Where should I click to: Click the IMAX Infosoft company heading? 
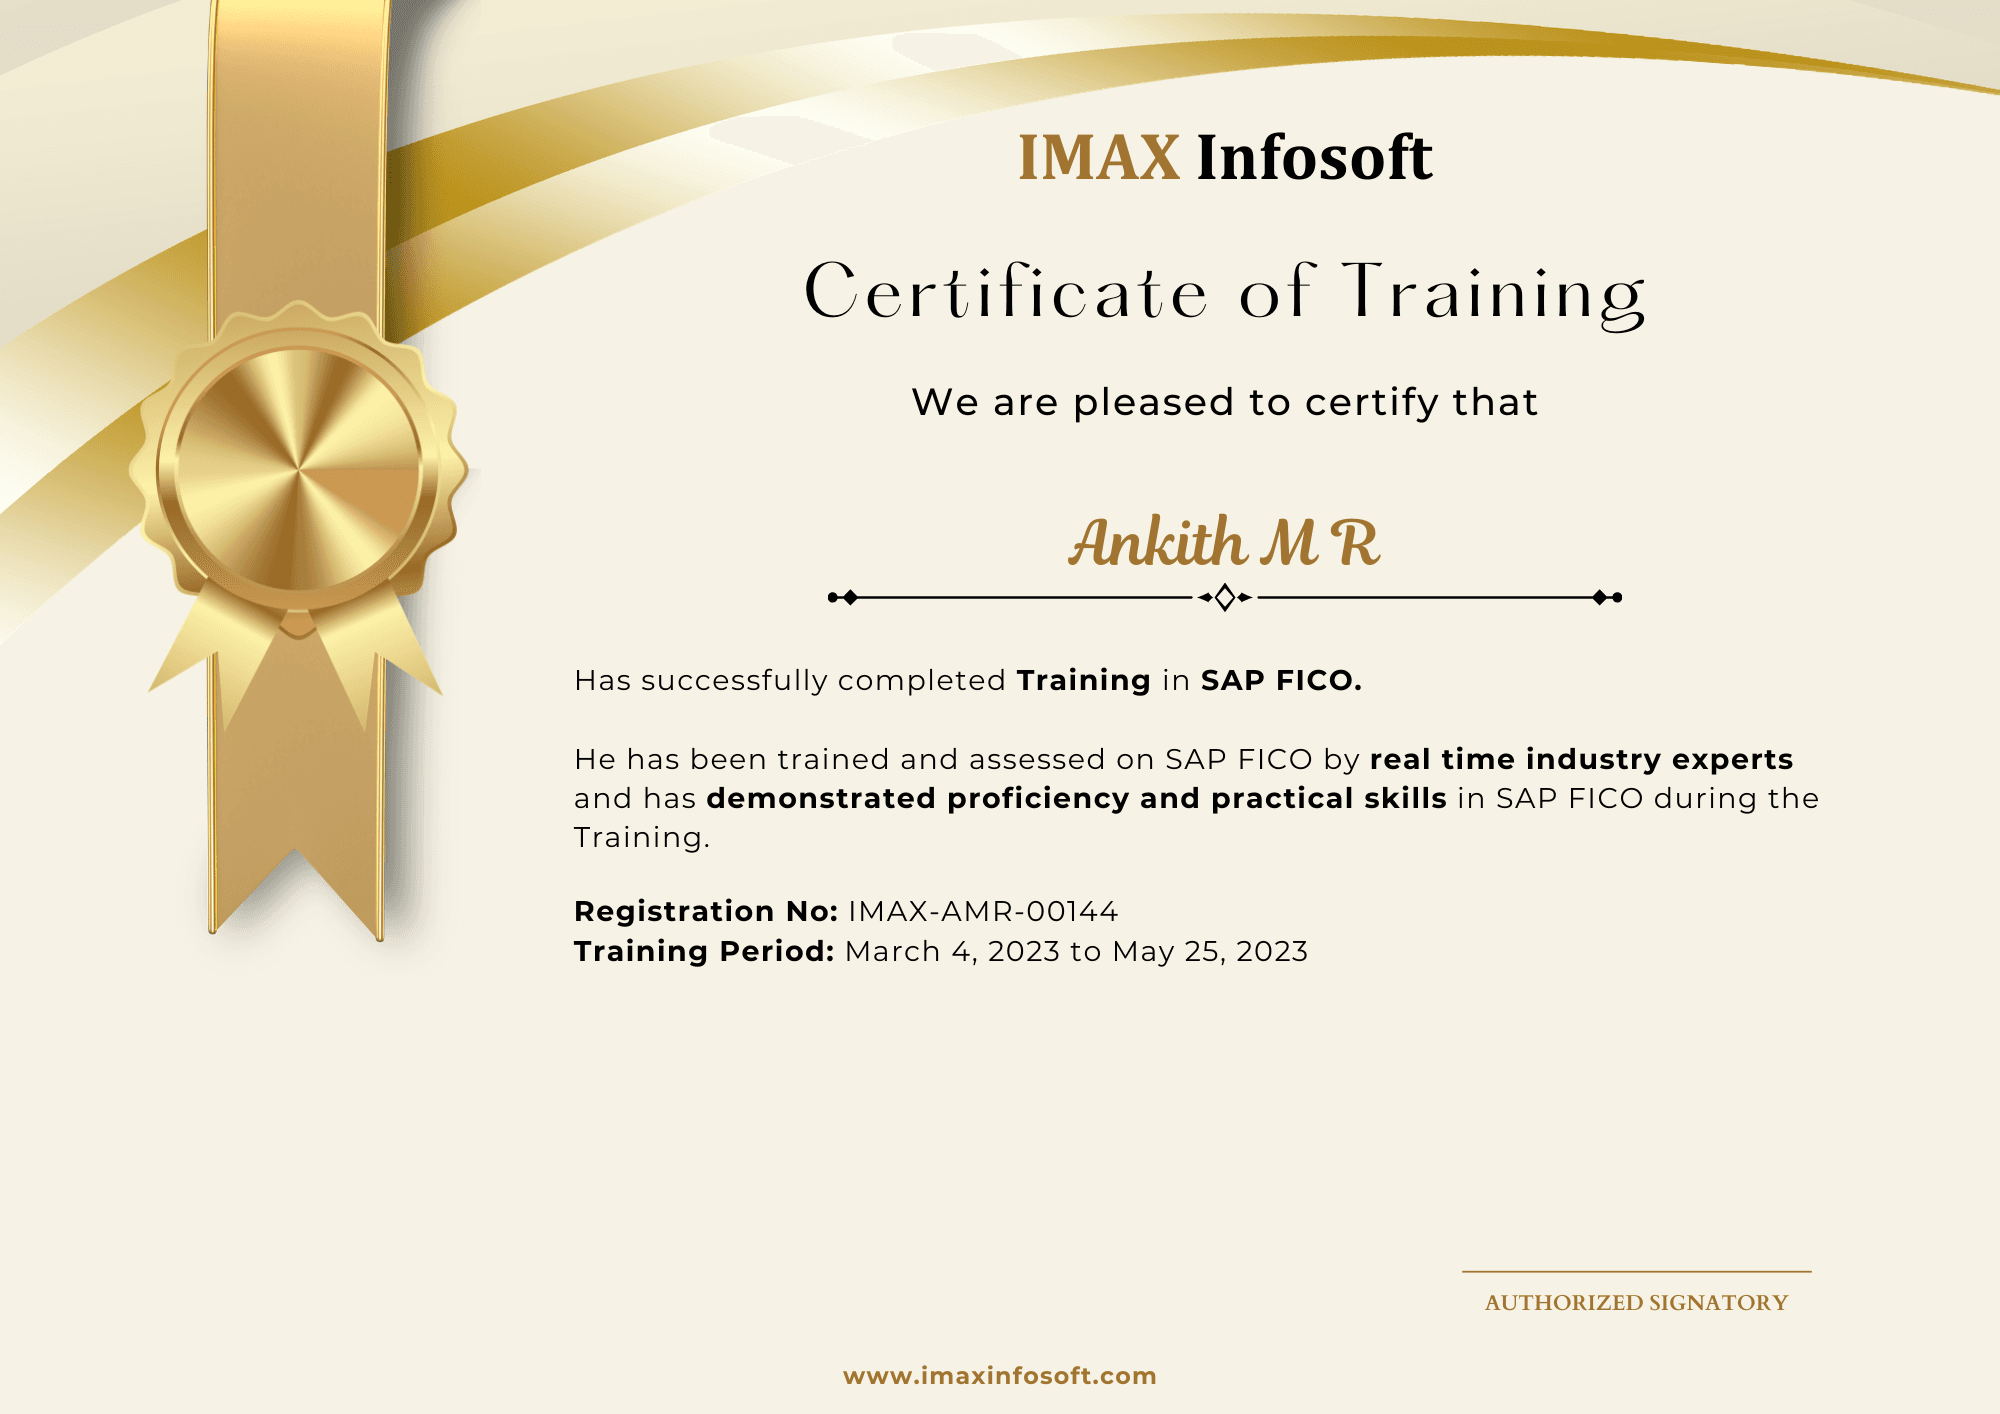click(1225, 158)
